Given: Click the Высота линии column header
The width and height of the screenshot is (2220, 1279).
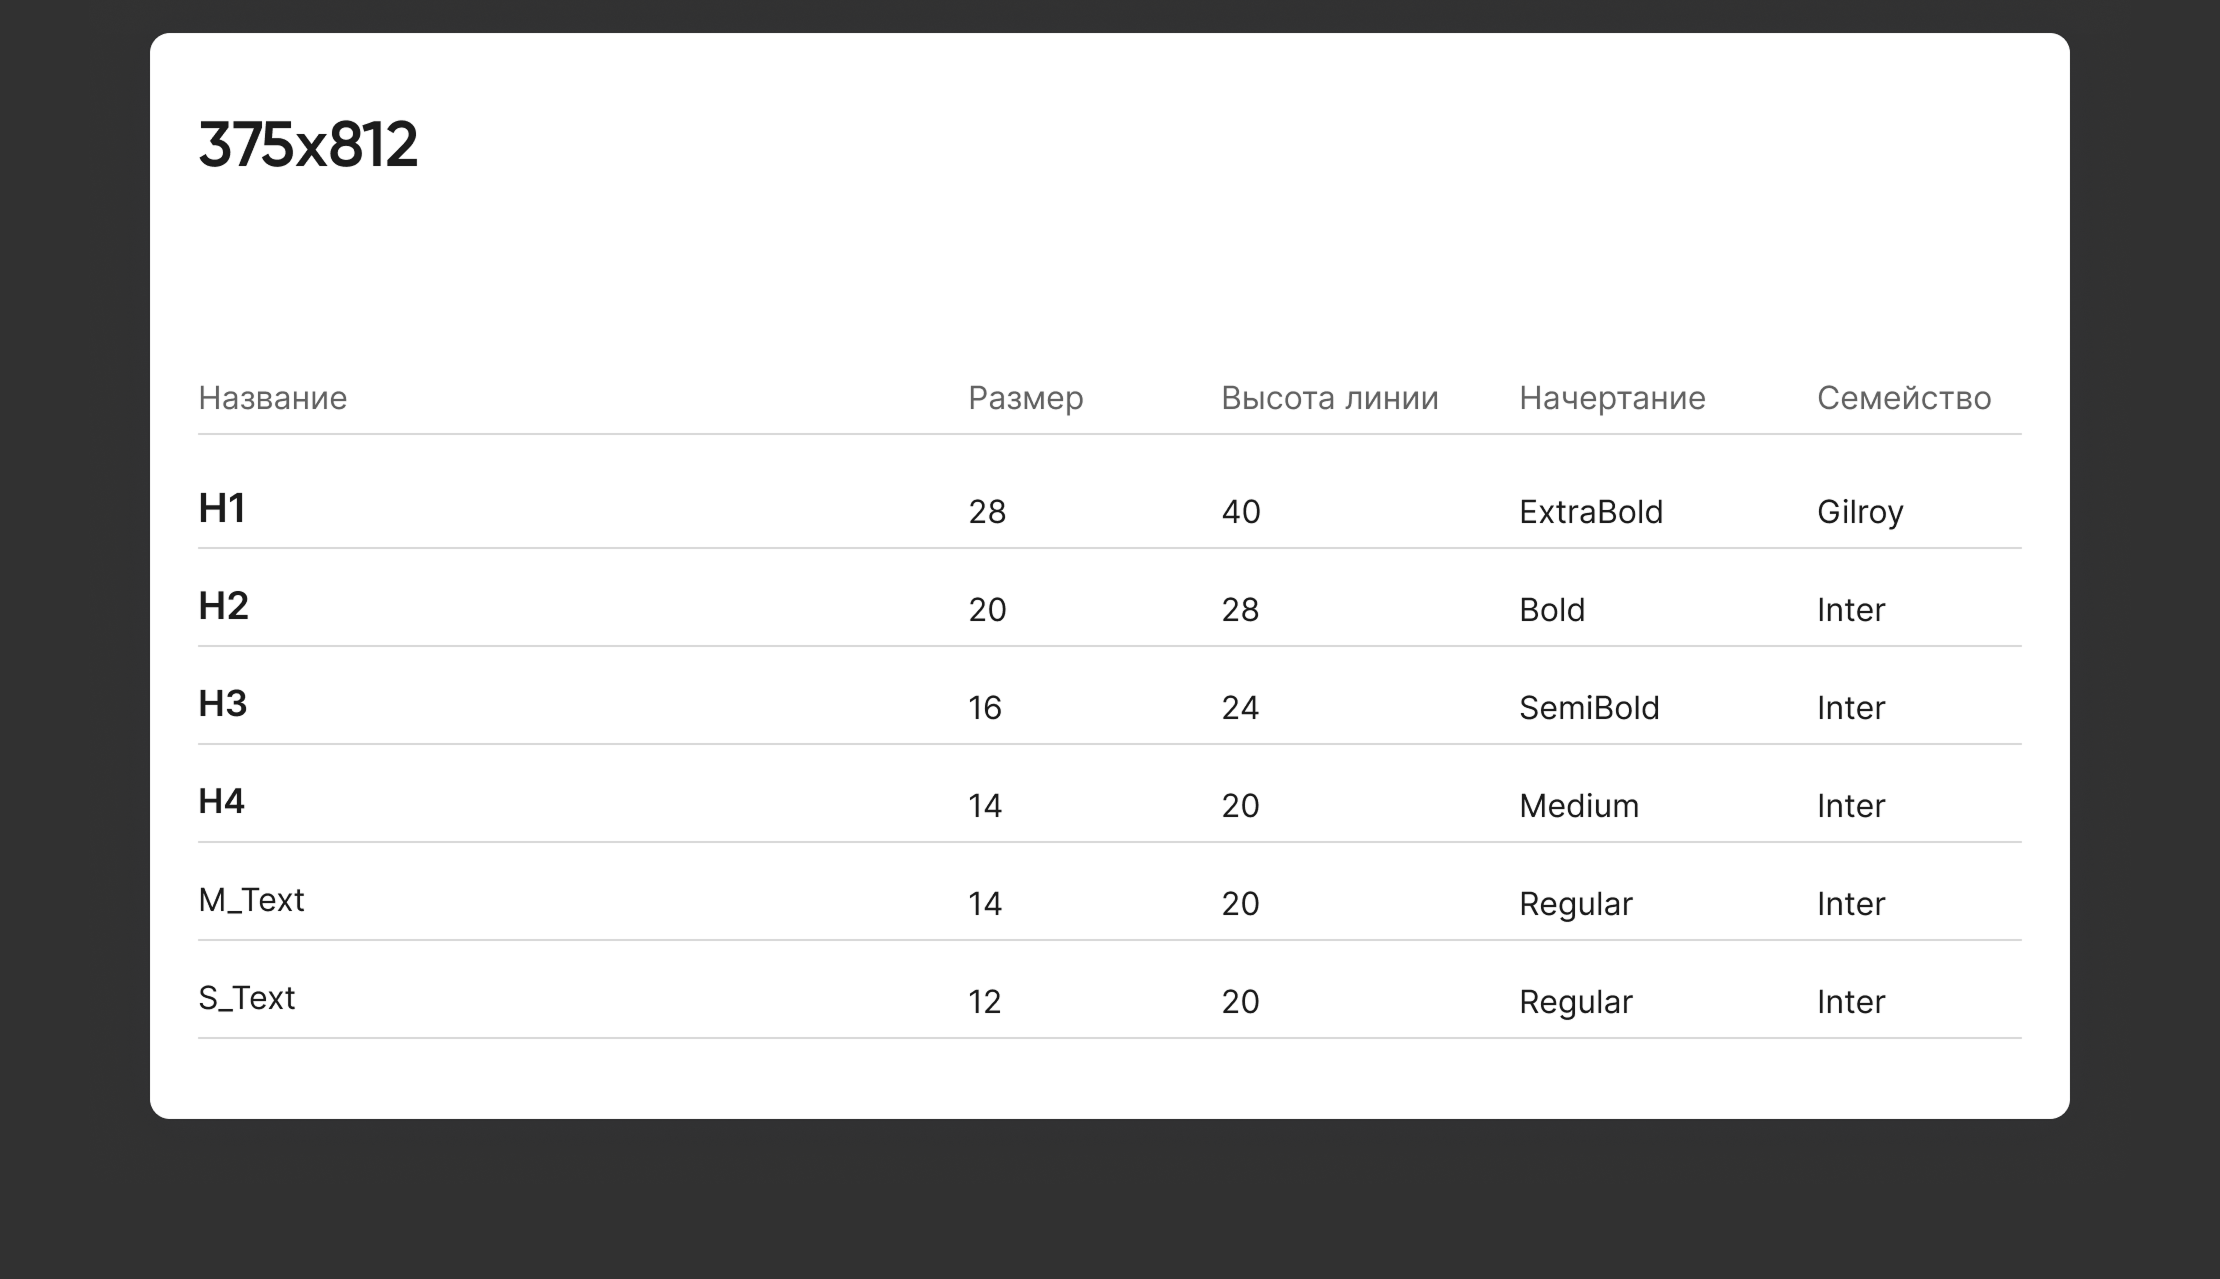Looking at the screenshot, I should coord(1329,398).
